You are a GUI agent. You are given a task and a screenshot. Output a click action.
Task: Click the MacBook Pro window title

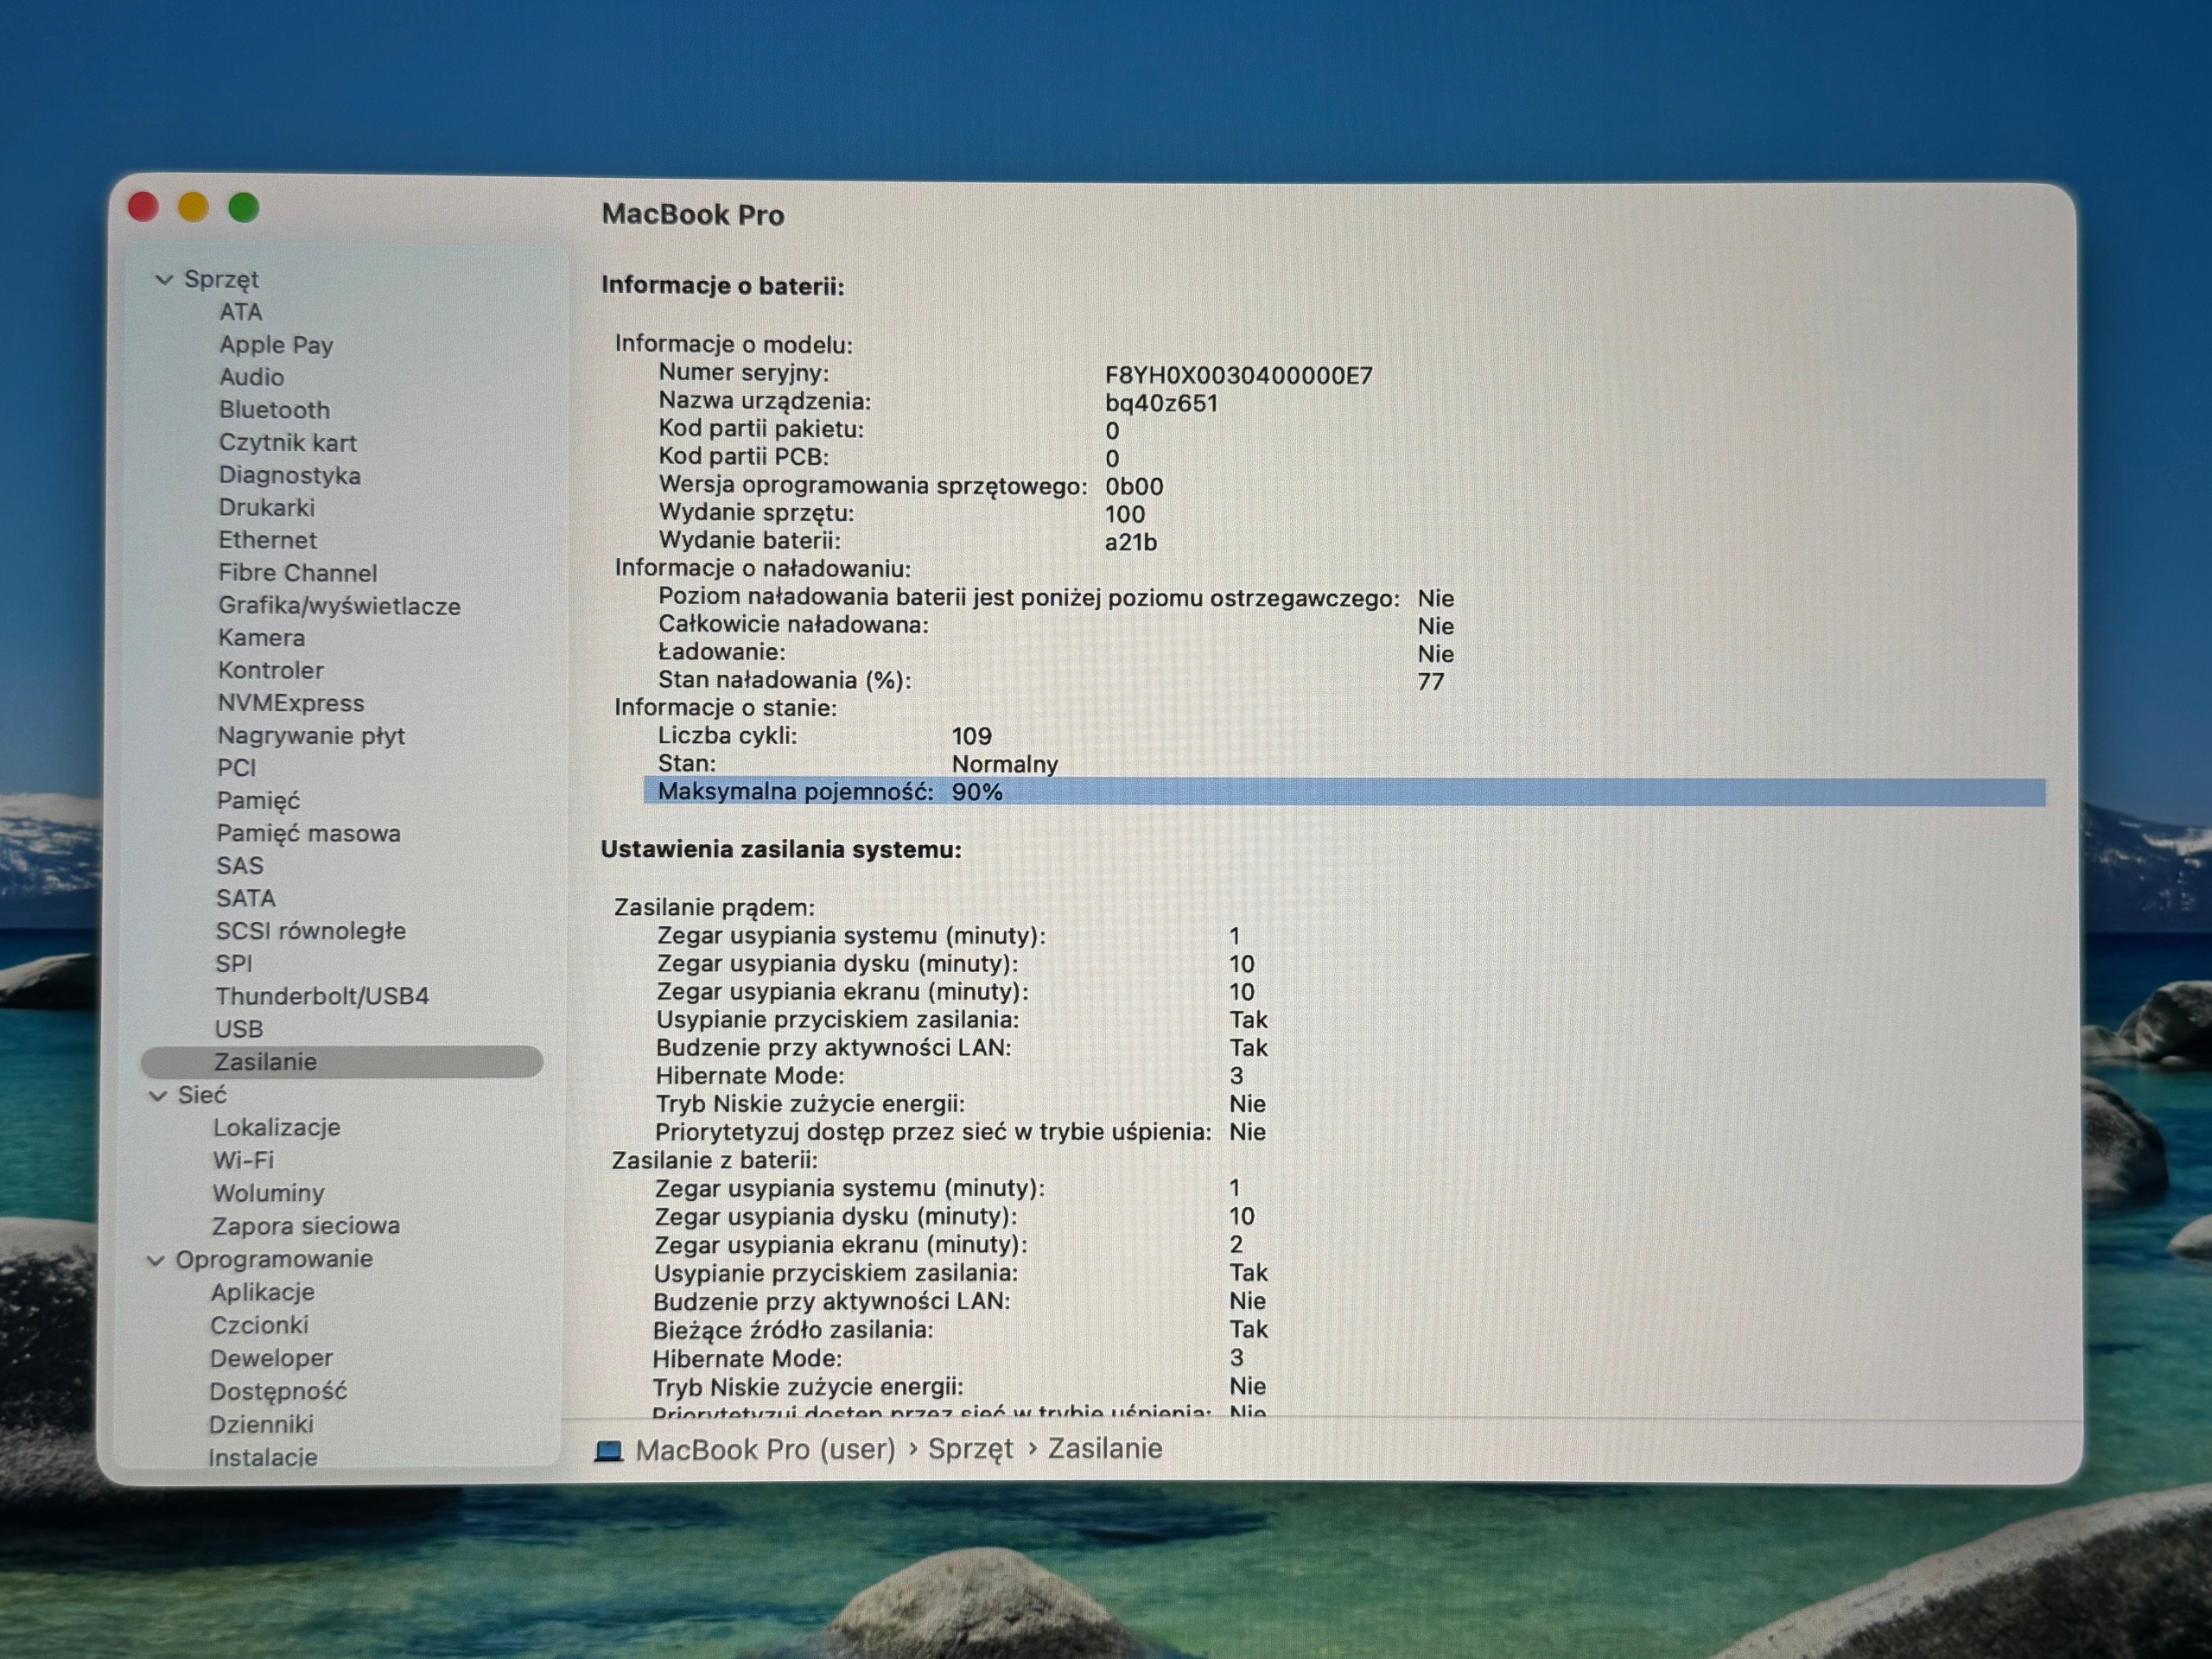pos(692,215)
